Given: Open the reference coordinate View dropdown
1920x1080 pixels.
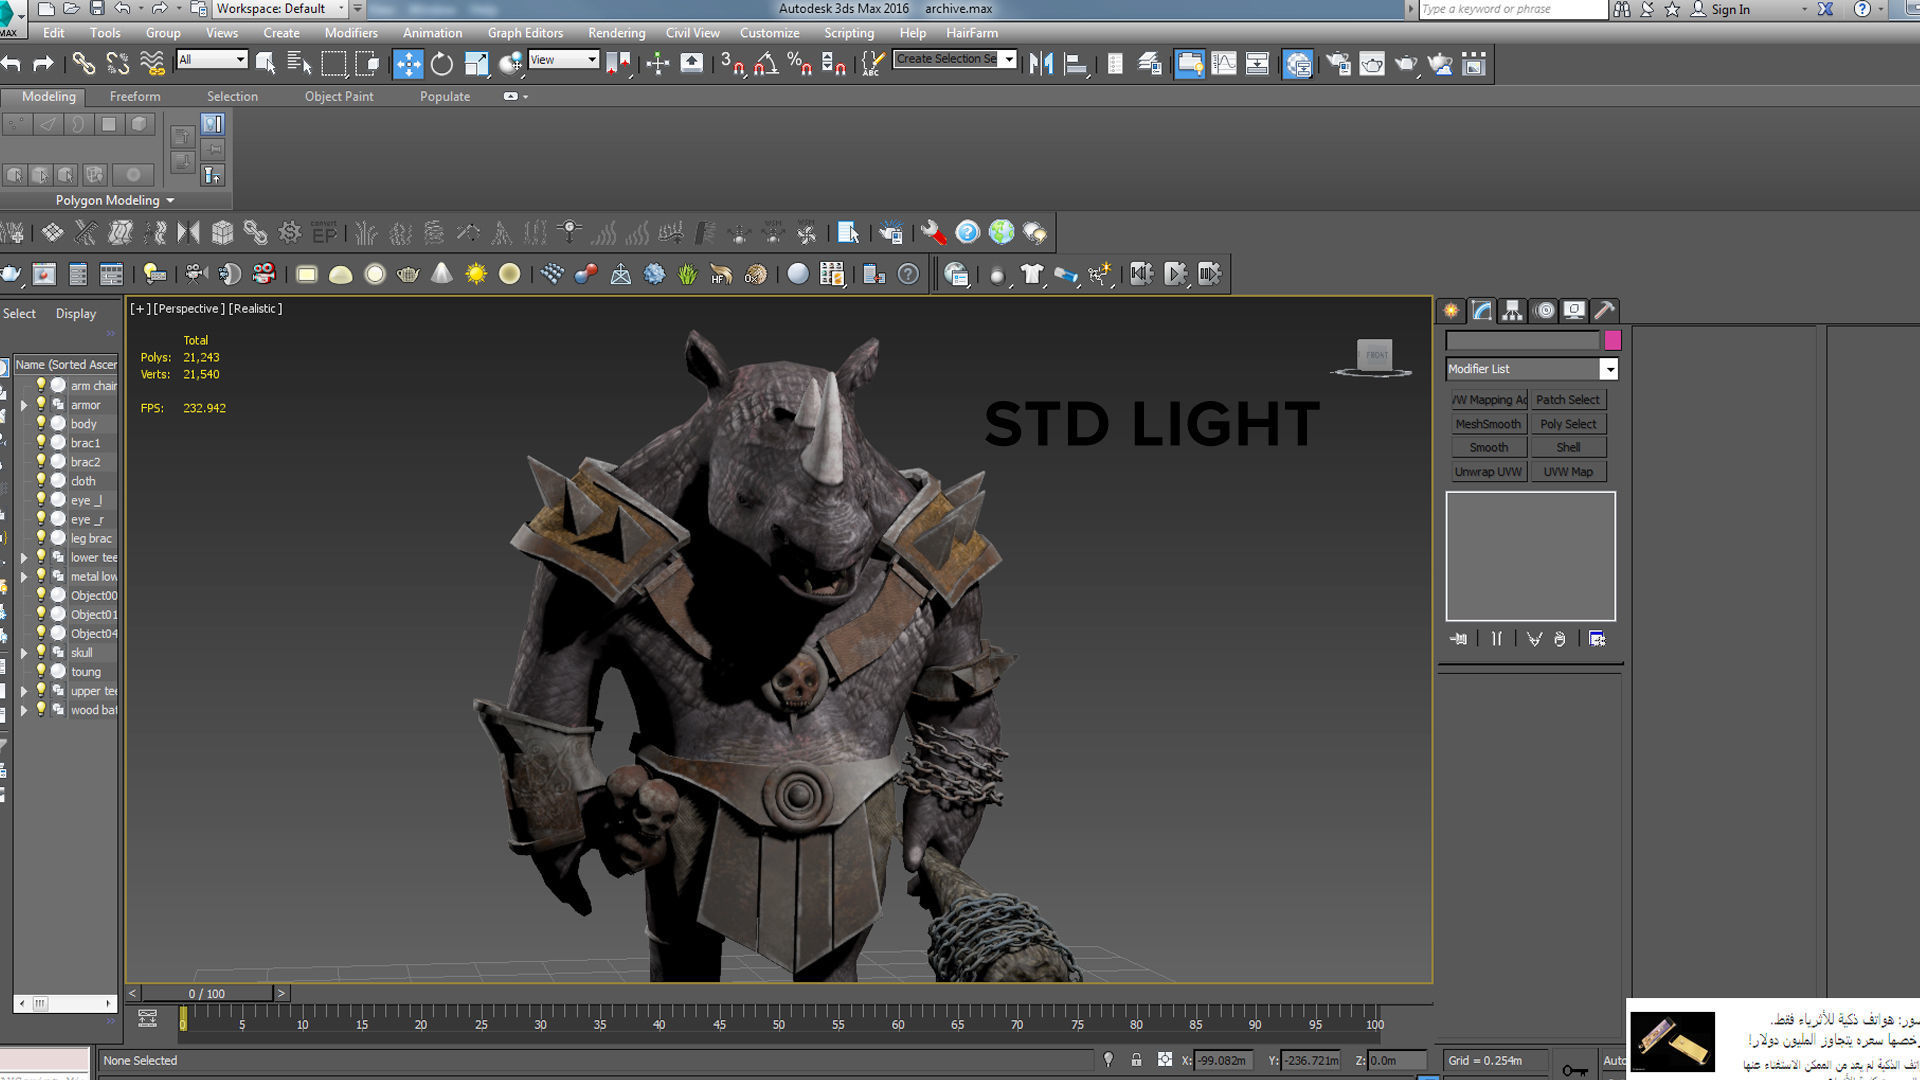Looking at the screenshot, I should (564, 60).
